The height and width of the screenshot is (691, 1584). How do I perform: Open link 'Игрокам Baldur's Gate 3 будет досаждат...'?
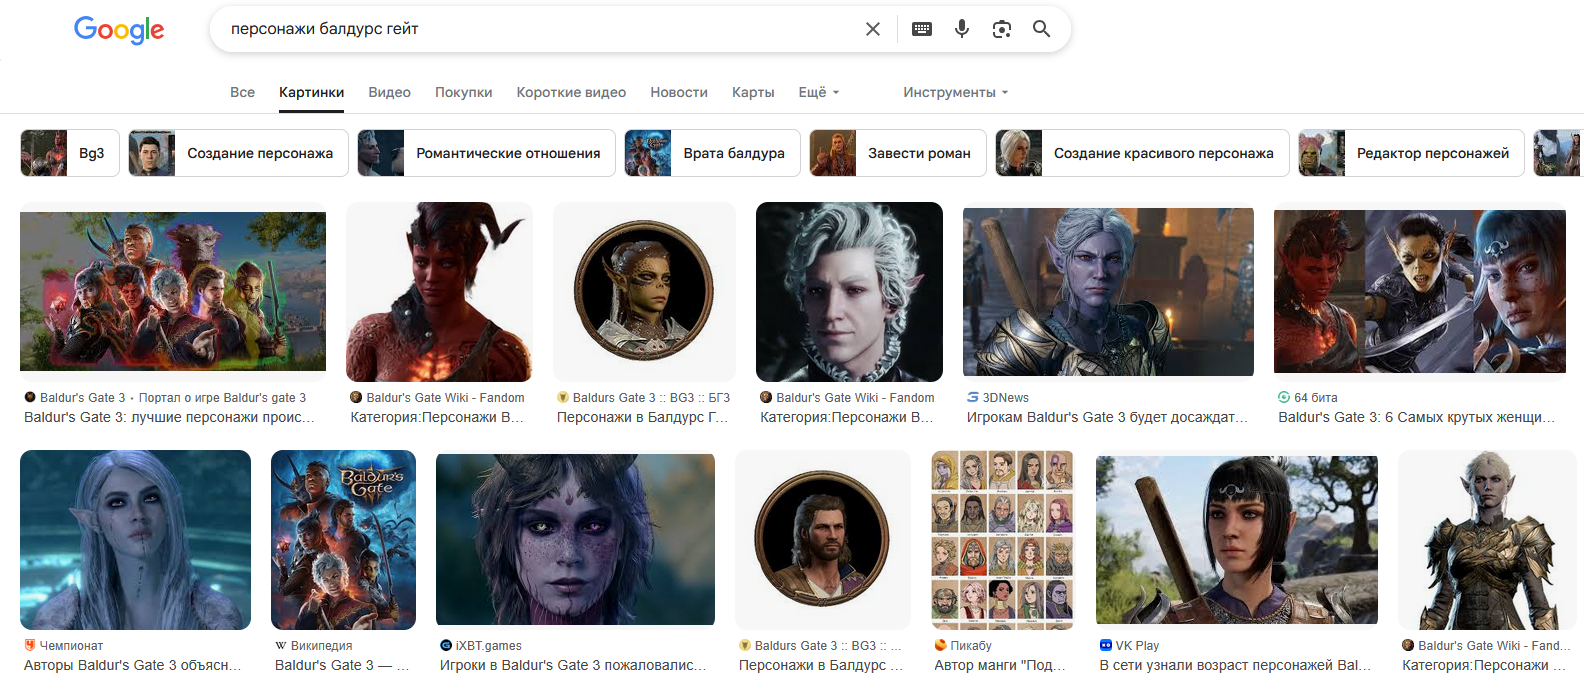pyautogui.click(x=1107, y=417)
